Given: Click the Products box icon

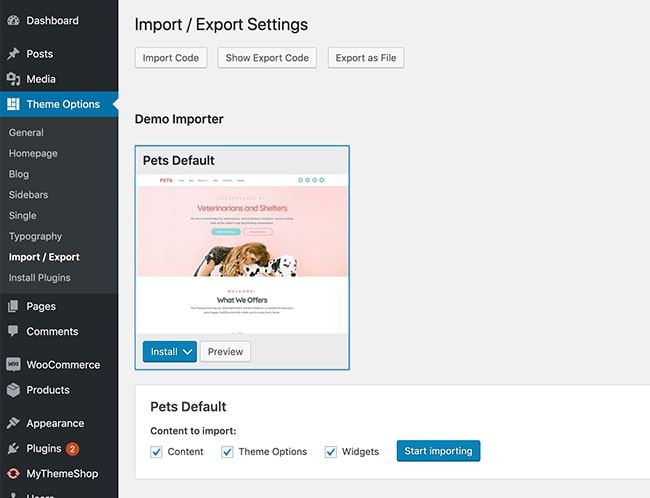Looking at the screenshot, I should tap(13, 390).
